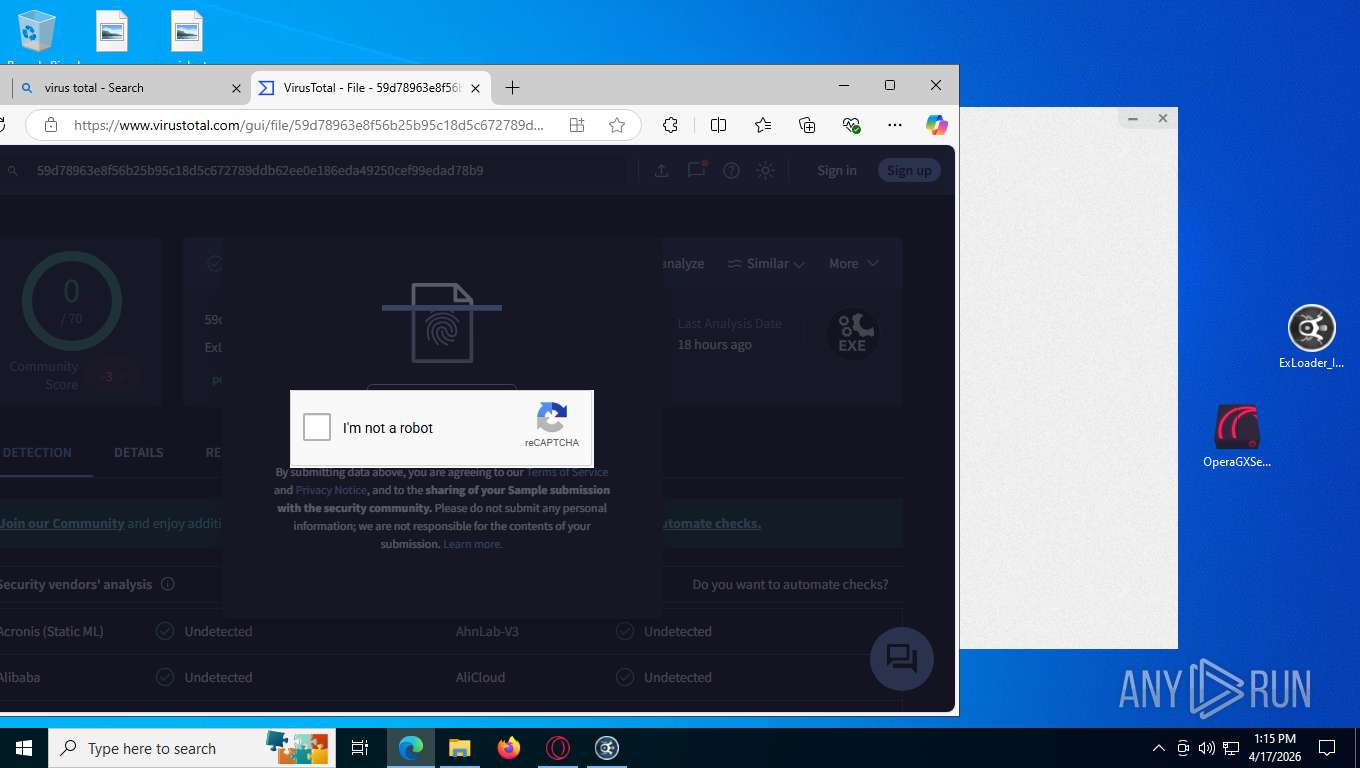Viewport: 1360px width, 768px height.
Task: Click Do you want to automate checks?
Action: point(790,584)
